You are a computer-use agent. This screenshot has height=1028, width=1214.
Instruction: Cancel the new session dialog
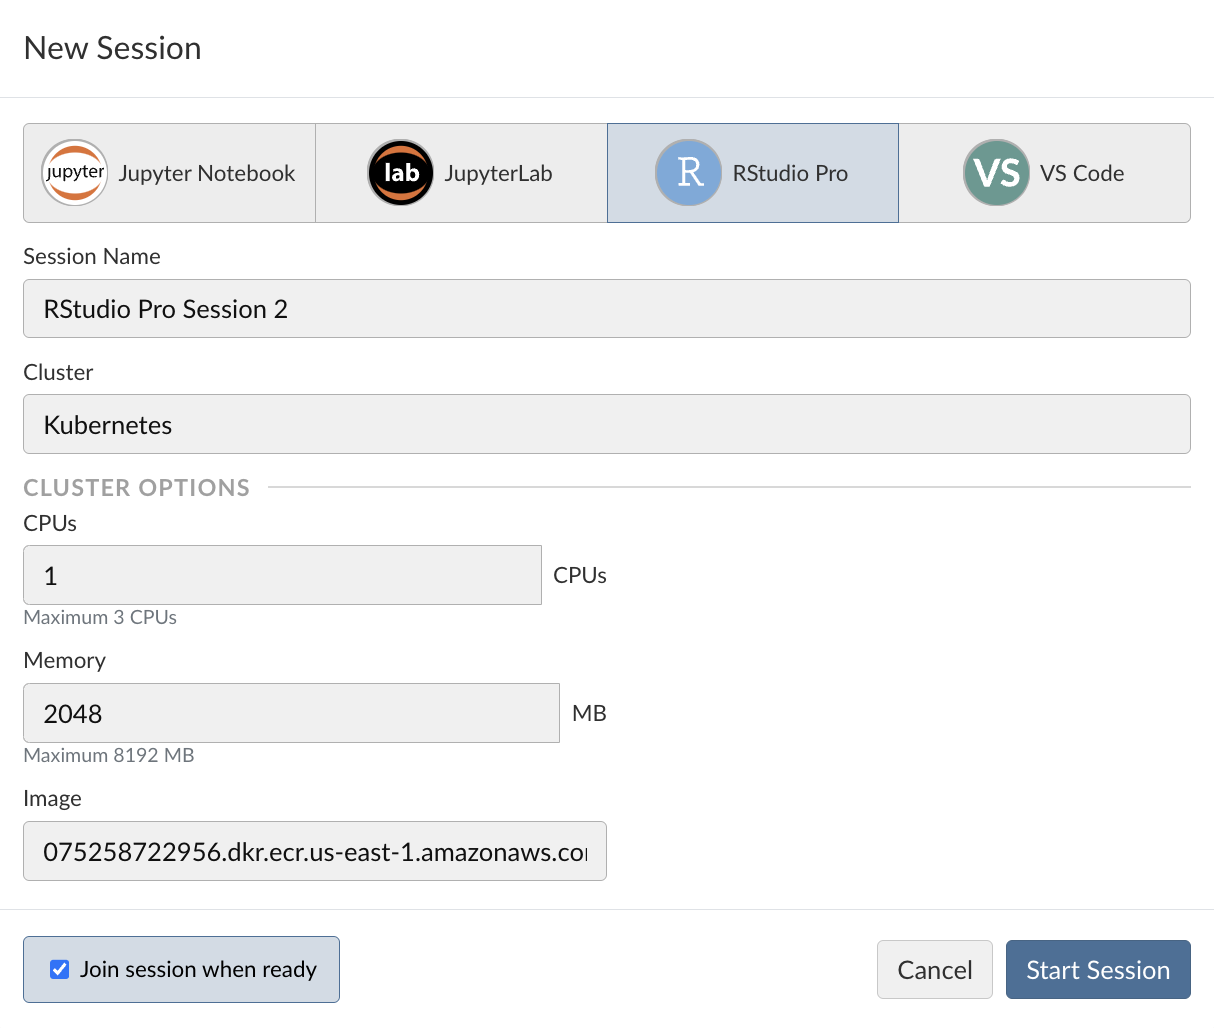(x=934, y=969)
